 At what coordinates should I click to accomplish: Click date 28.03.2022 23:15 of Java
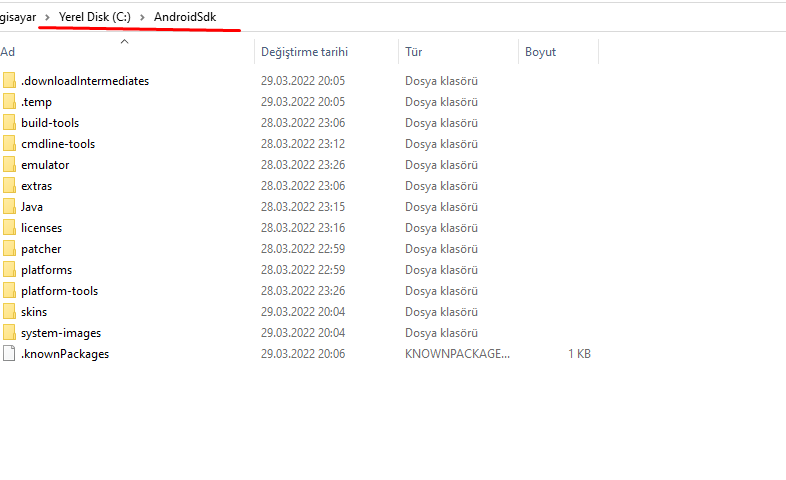coord(303,207)
